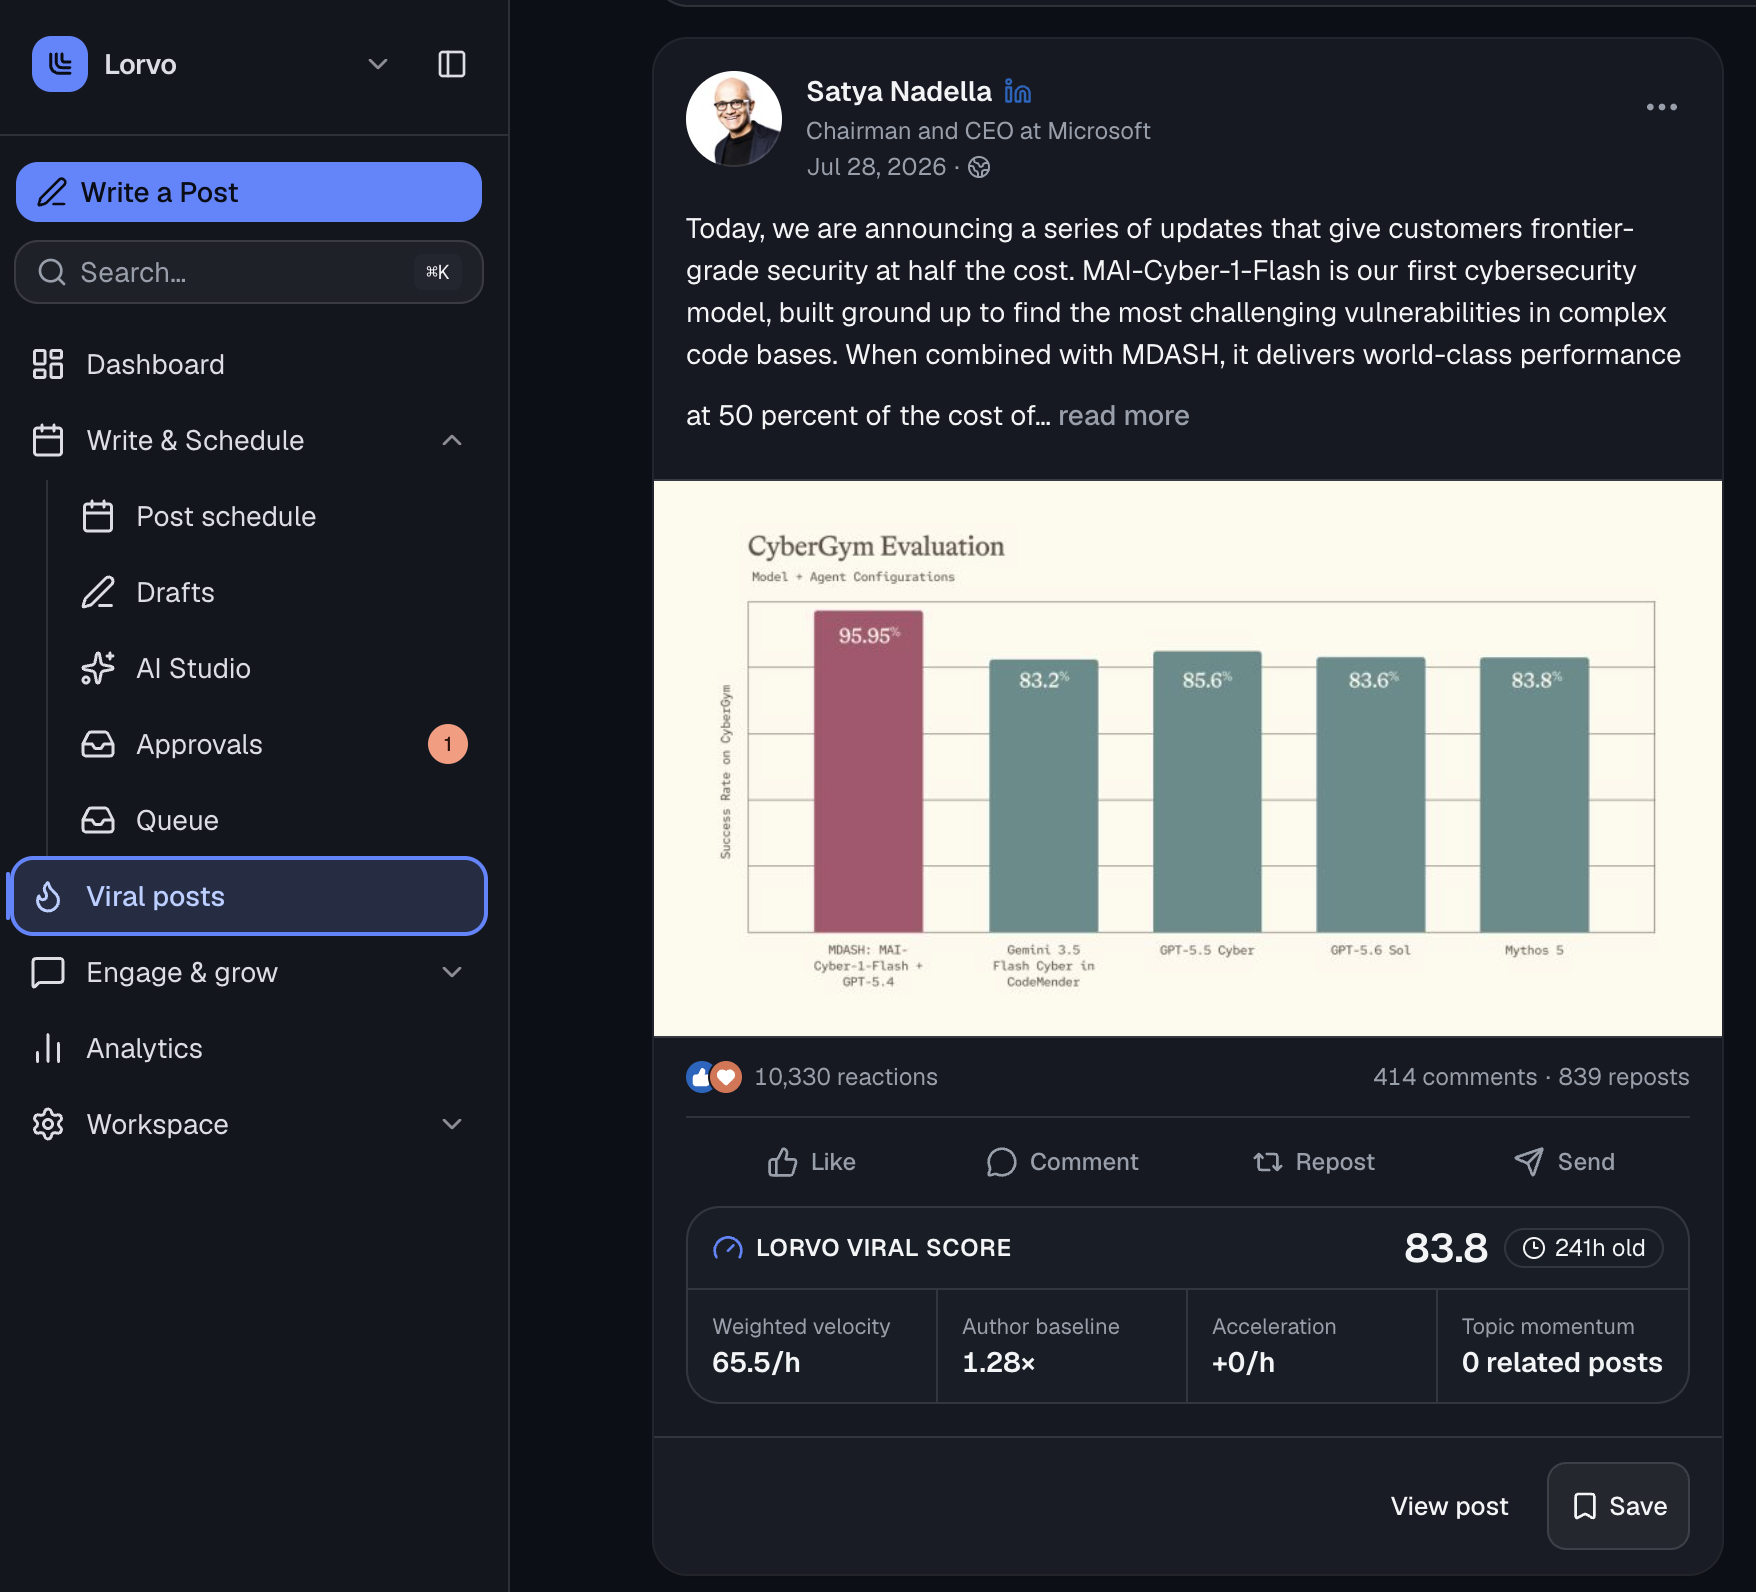The image size is (1756, 1592).
Task: Click the Analytics bar chart icon
Action: [48, 1048]
